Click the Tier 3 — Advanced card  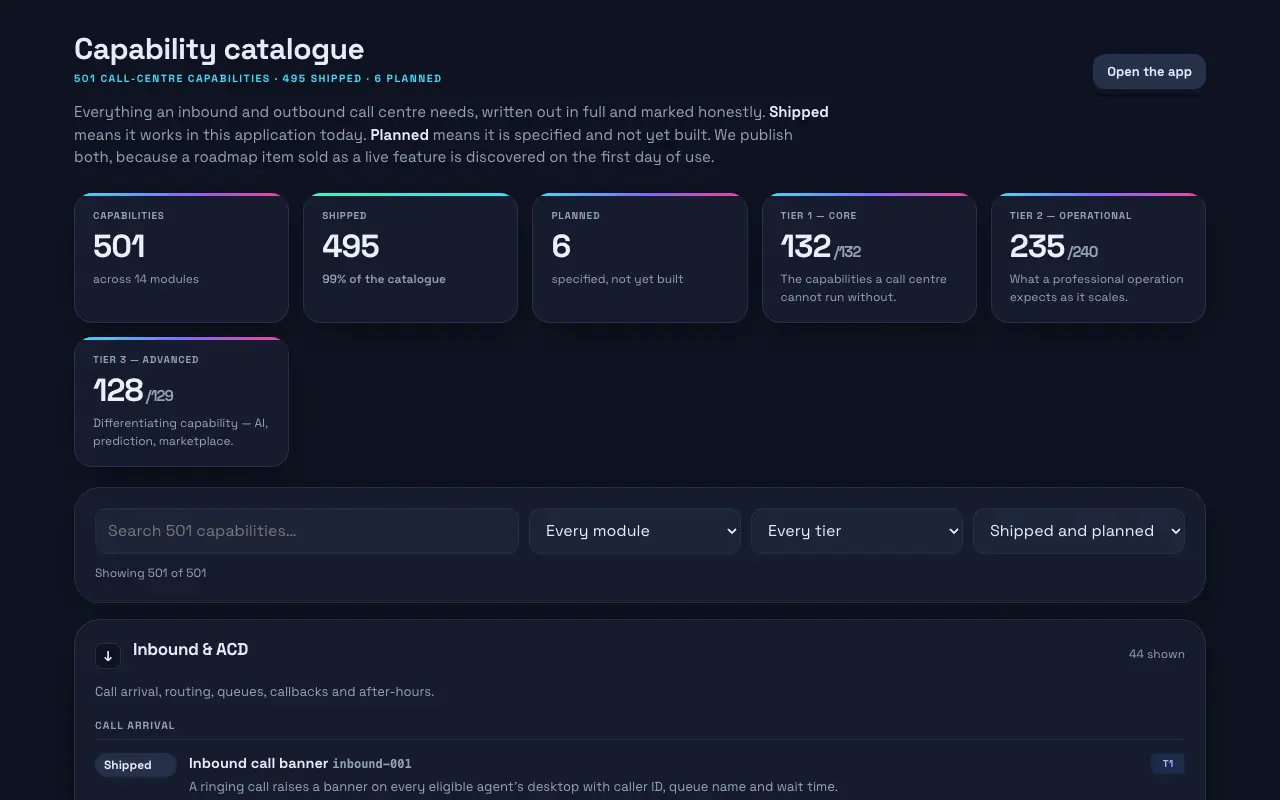181,402
